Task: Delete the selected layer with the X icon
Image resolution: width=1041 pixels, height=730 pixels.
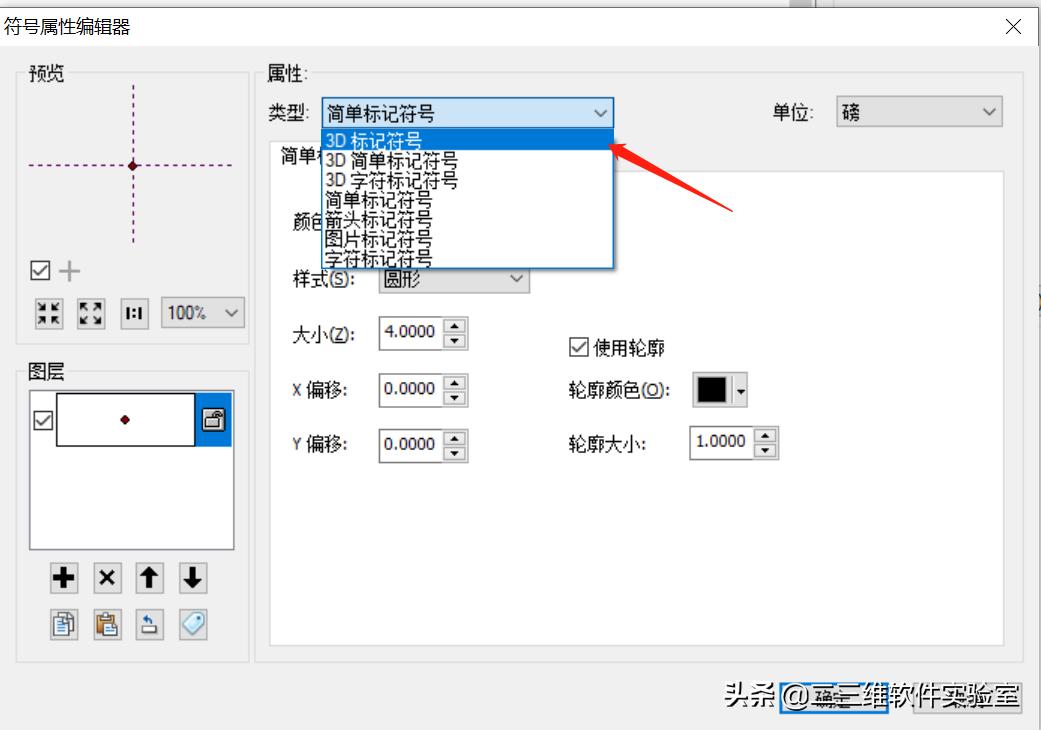Action: coord(107,578)
